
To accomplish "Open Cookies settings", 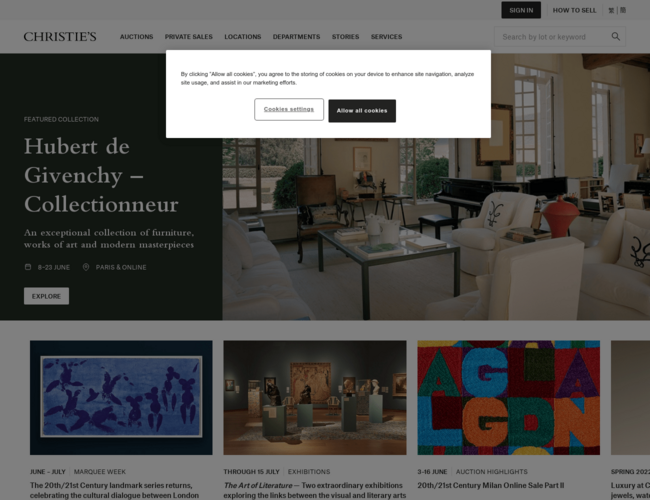I will (289, 109).
